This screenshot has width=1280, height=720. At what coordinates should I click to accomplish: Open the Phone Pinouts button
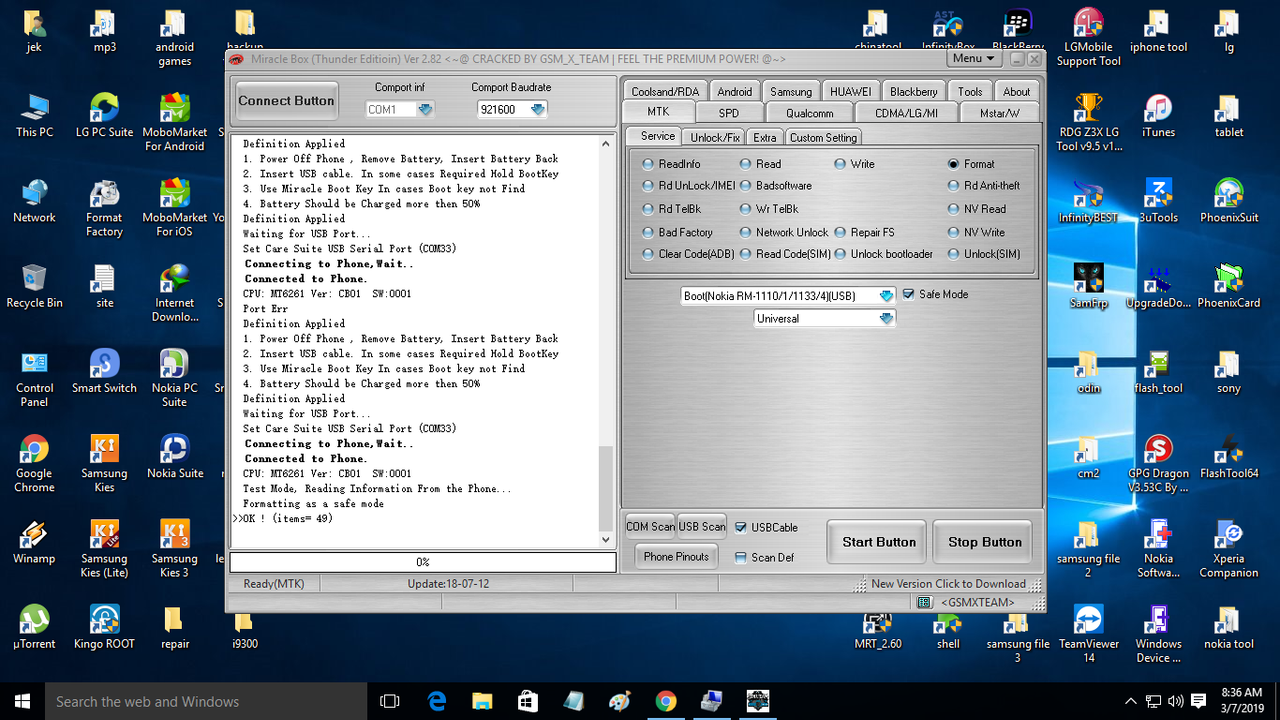point(676,556)
